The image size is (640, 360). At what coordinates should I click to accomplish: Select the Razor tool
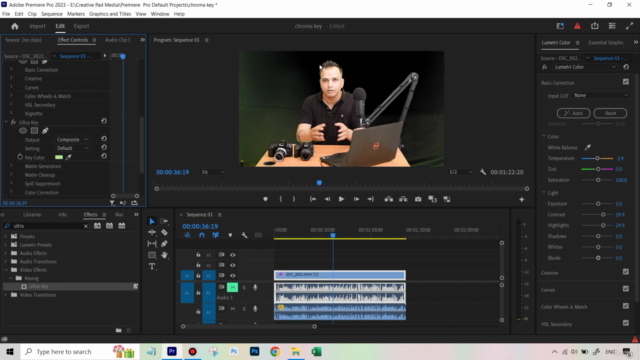click(164, 232)
